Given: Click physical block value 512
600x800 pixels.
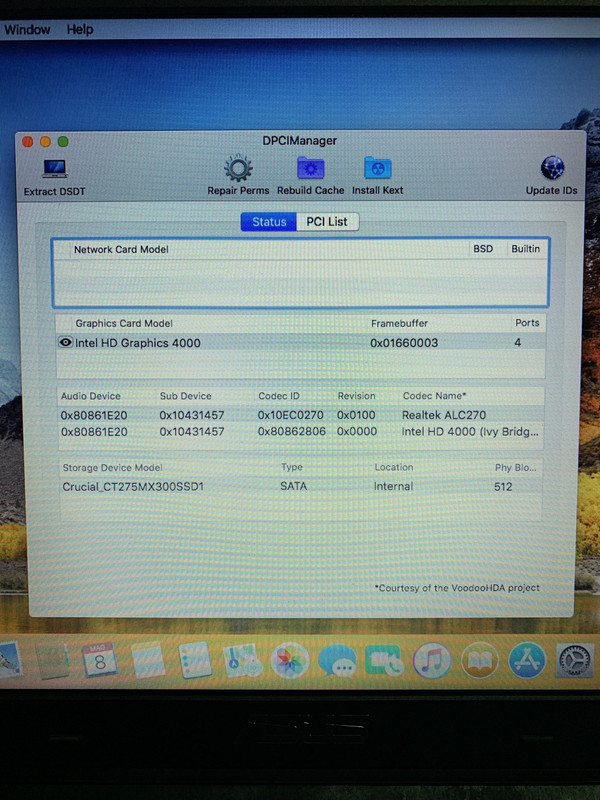Looking at the screenshot, I should coord(503,487).
